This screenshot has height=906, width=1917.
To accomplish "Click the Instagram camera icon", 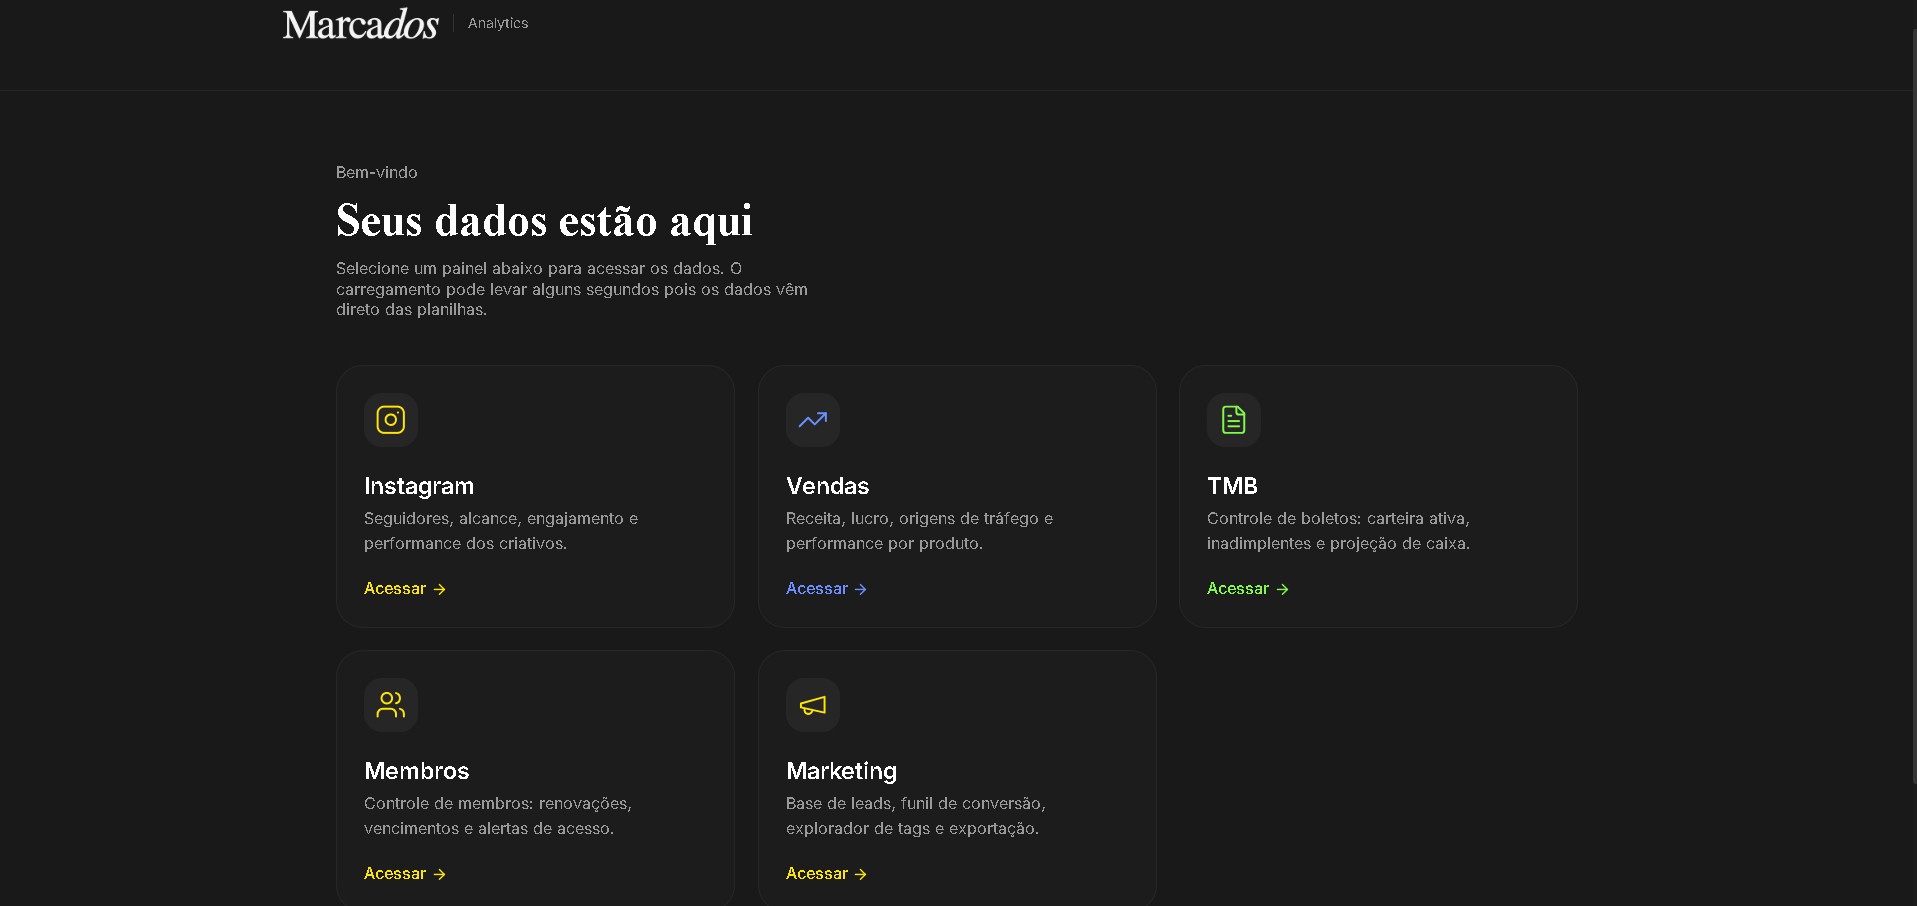I will pos(391,420).
